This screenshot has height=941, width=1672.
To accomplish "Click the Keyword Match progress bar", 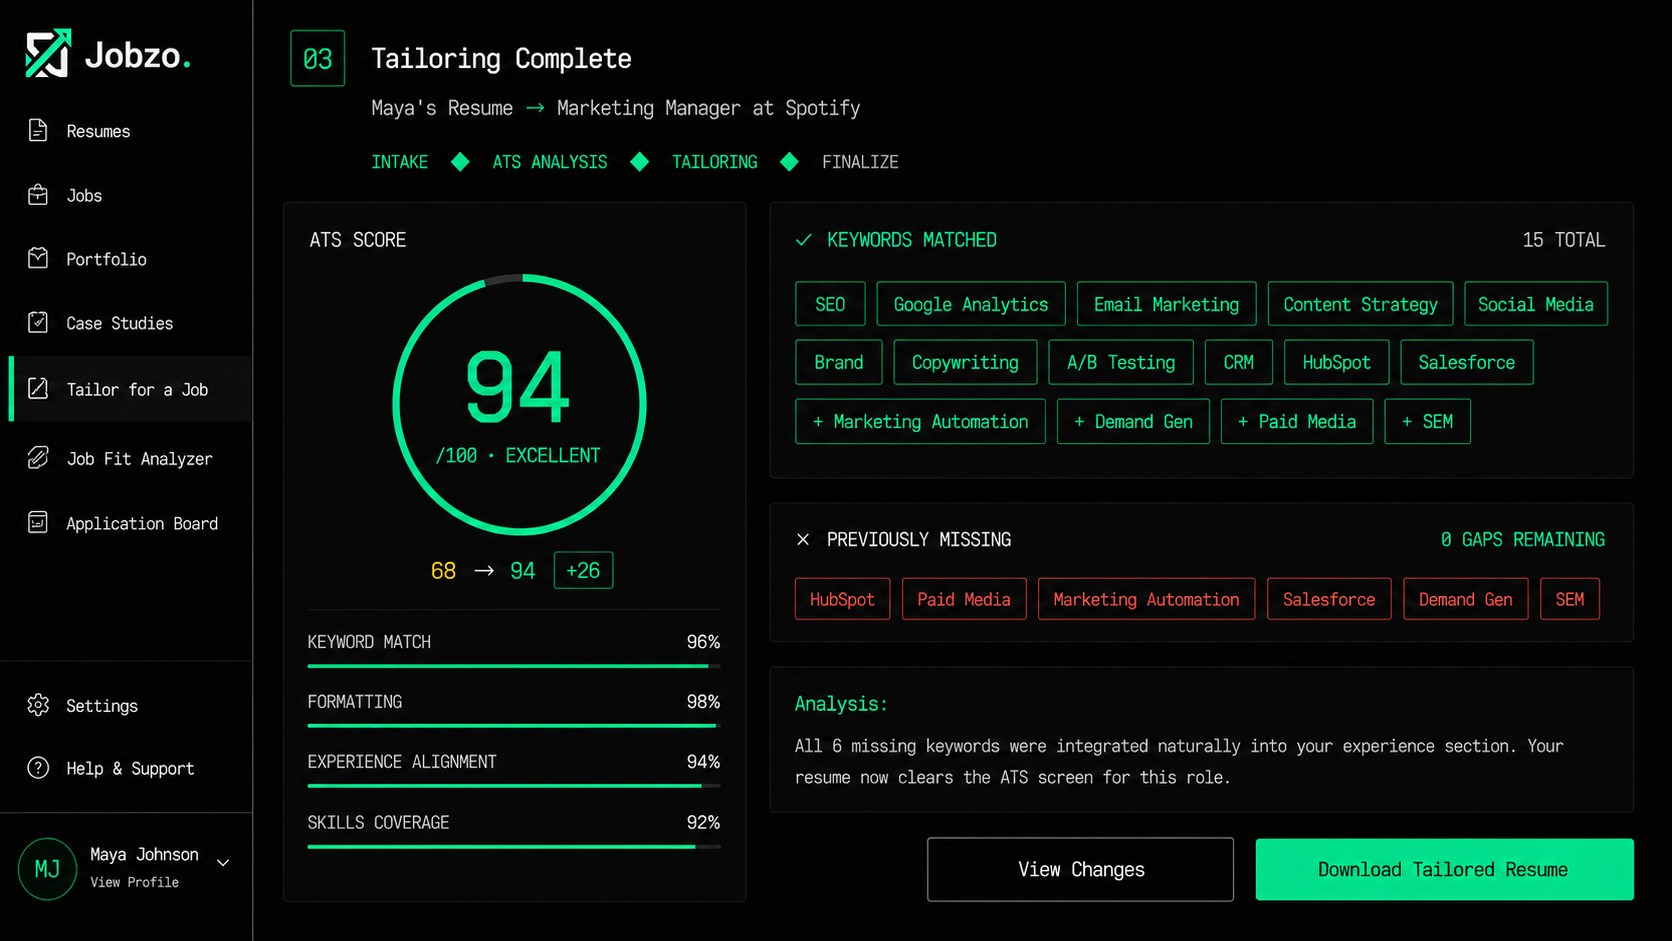I will point(514,666).
